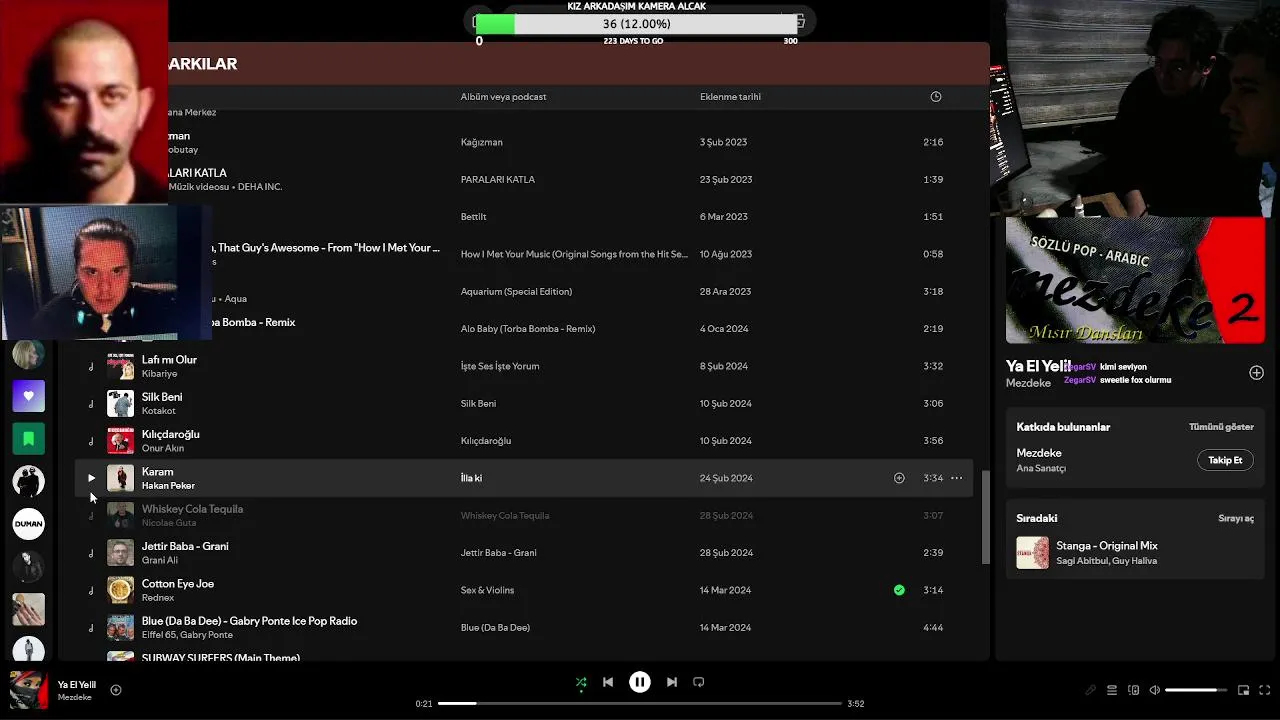Click Tümünü göster link

pyautogui.click(x=1221, y=427)
